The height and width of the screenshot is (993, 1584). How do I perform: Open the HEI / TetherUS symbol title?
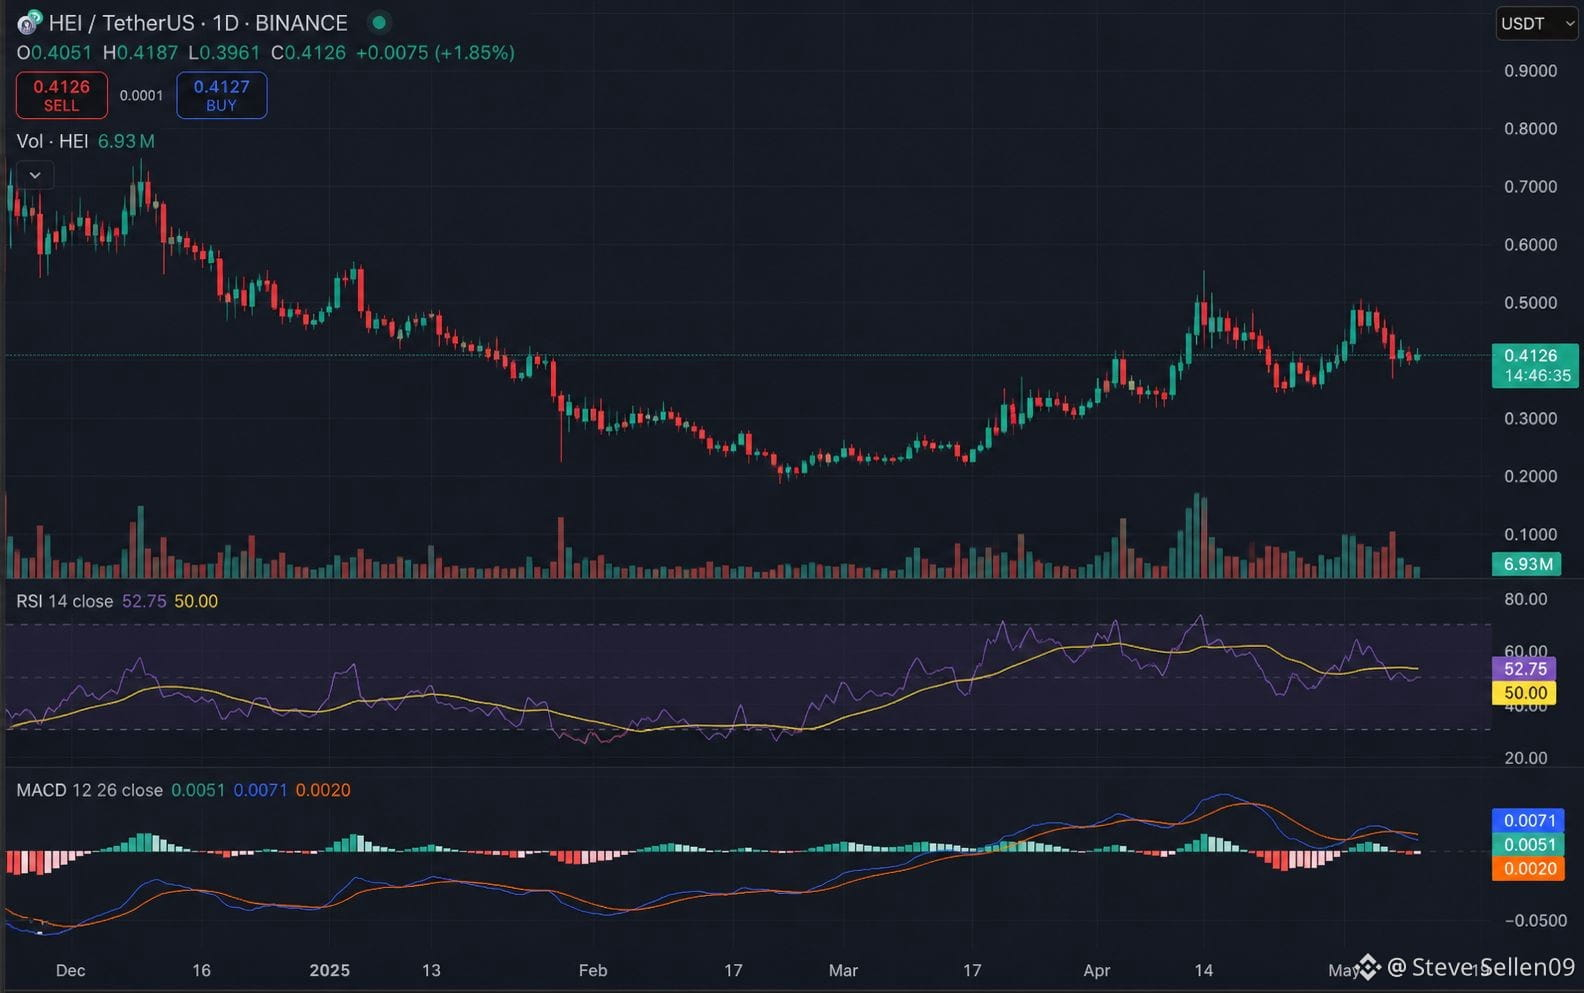(x=198, y=22)
